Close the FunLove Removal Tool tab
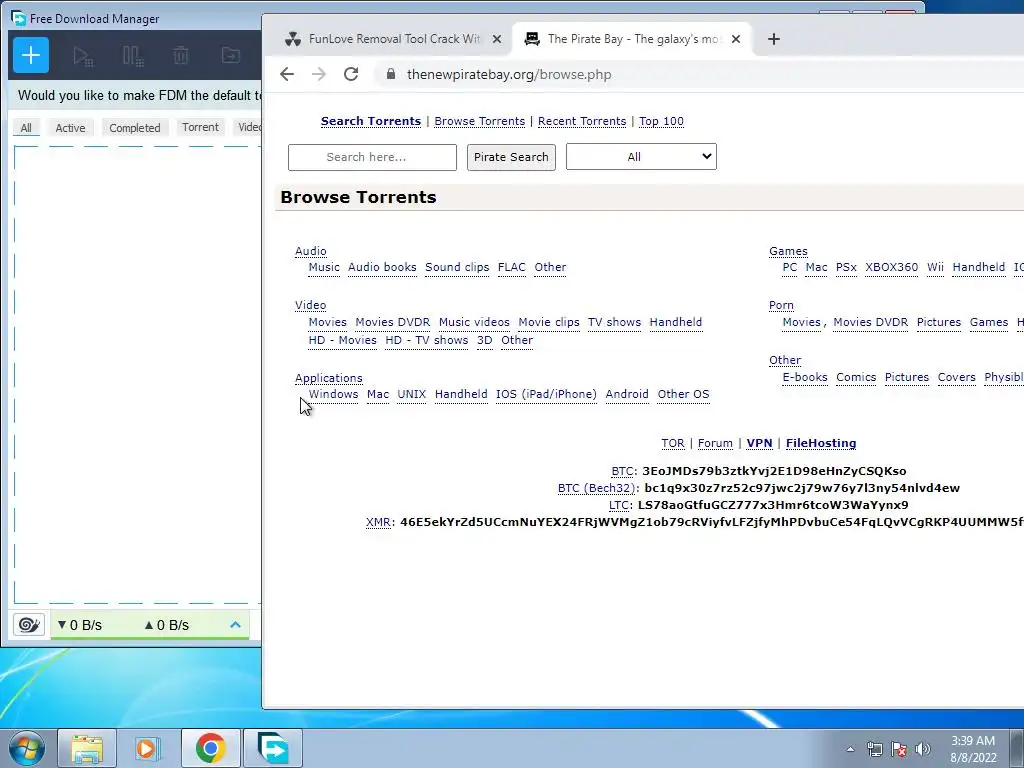The width and height of the screenshot is (1024, 768). point(497,39)
